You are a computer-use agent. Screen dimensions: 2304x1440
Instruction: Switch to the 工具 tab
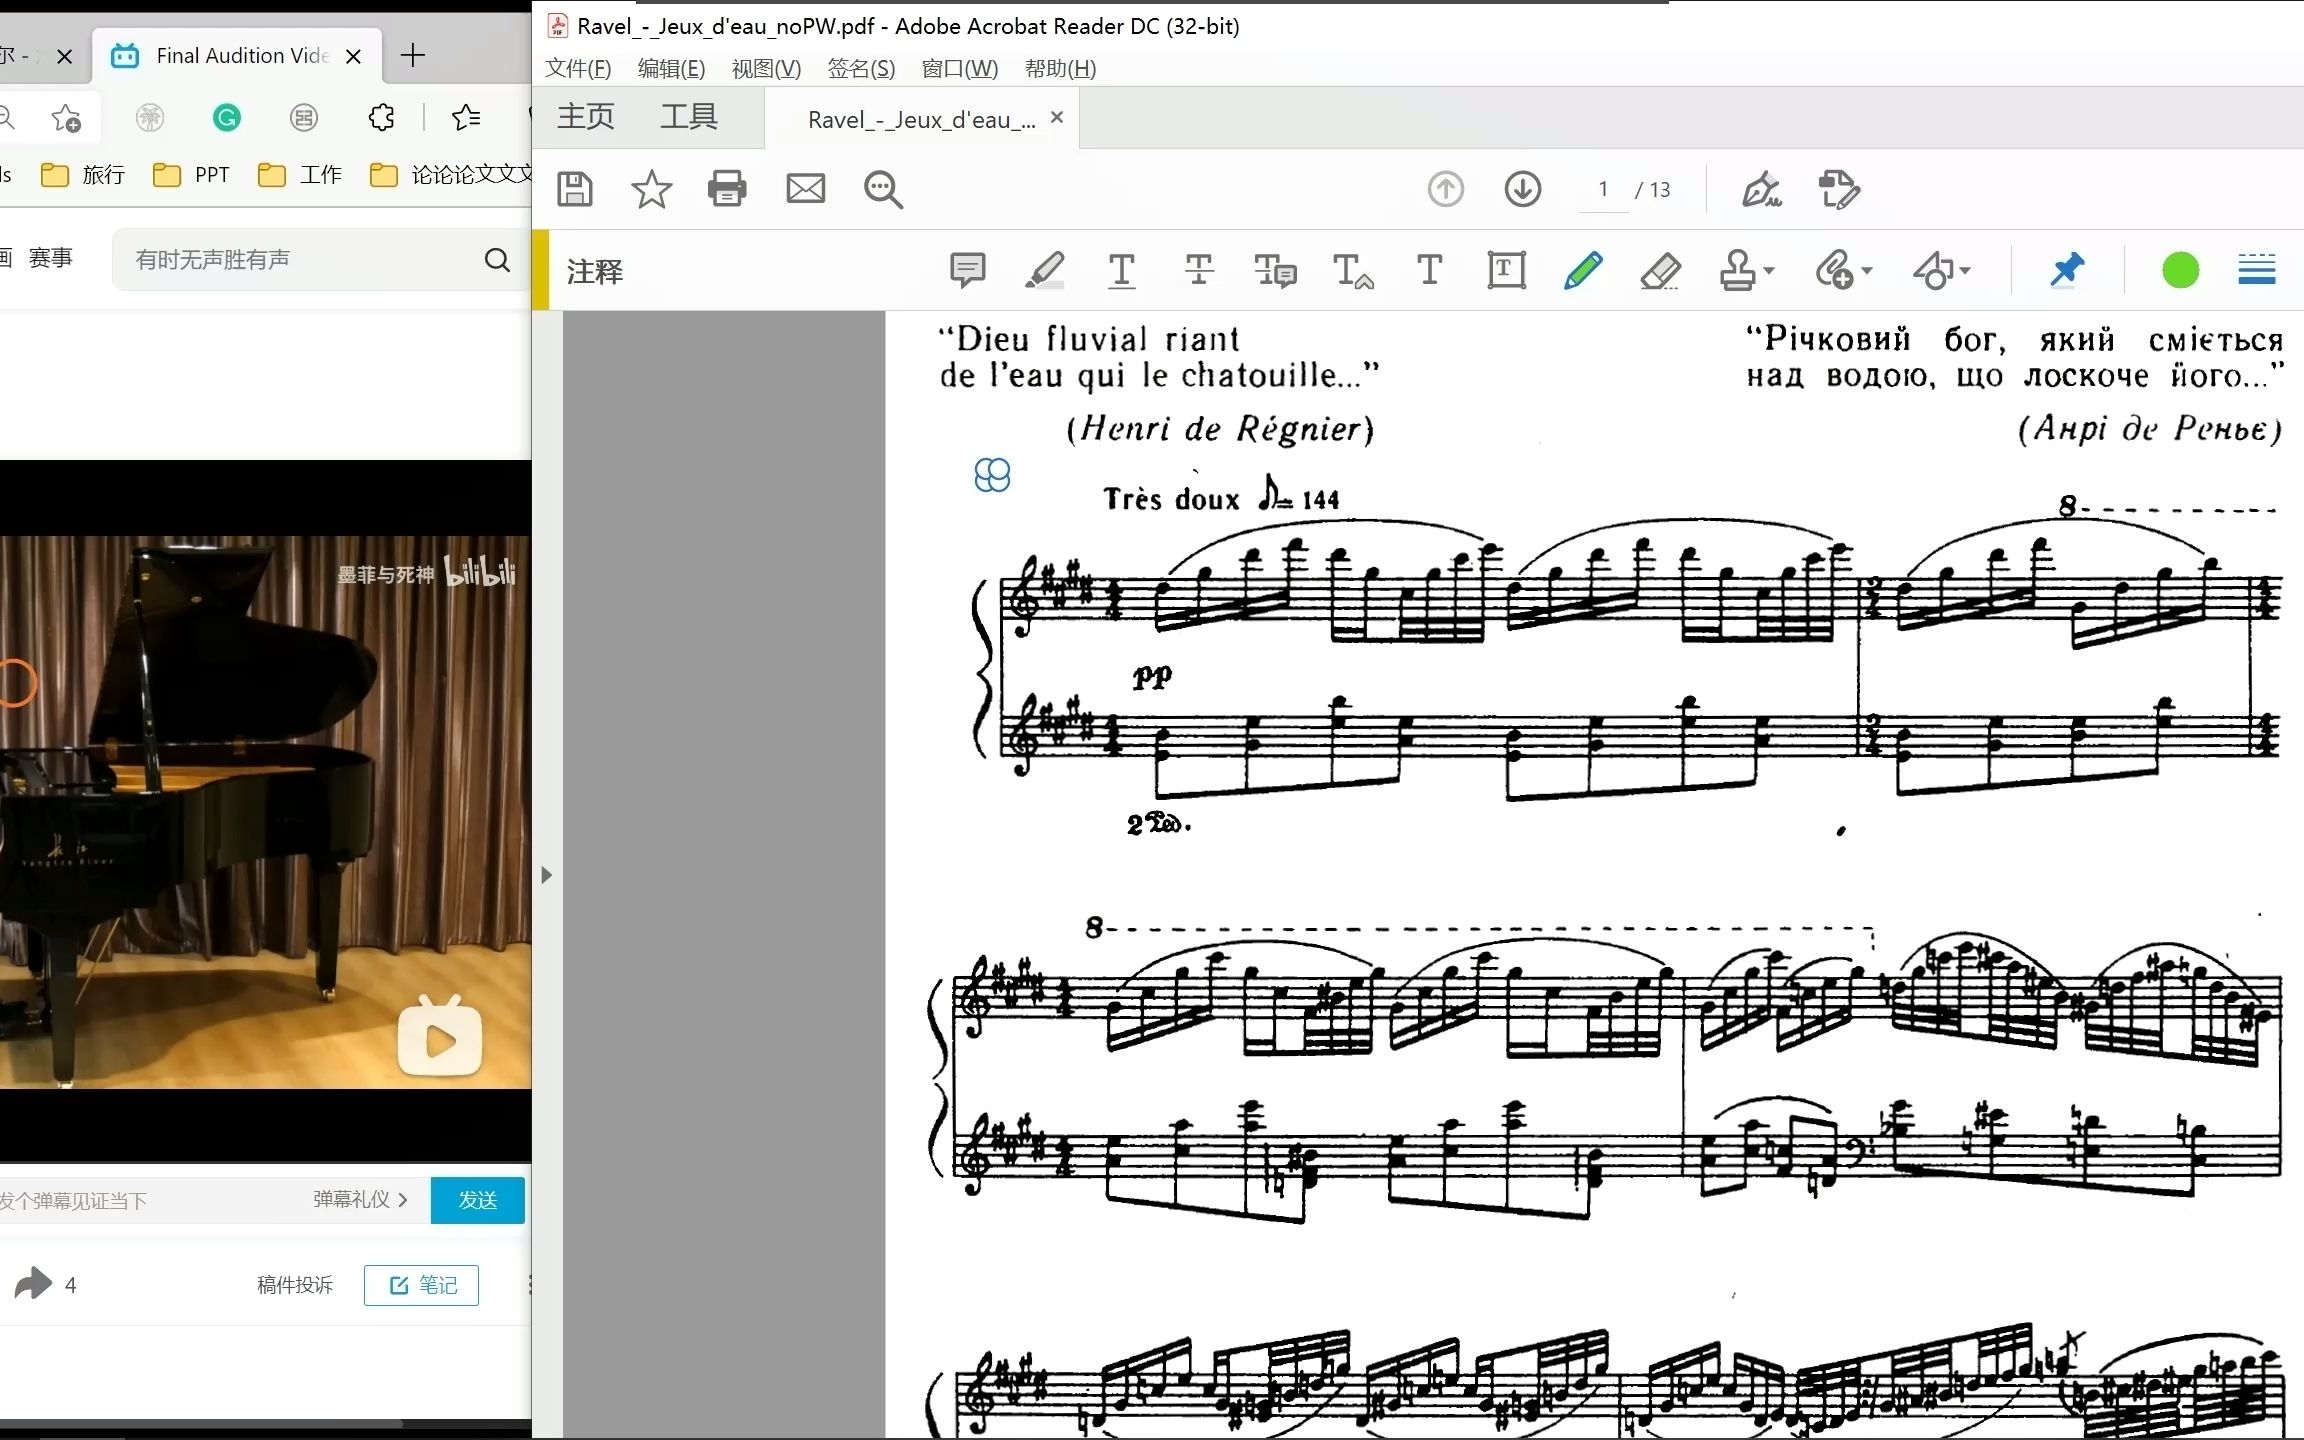click(x=689, y=117)
